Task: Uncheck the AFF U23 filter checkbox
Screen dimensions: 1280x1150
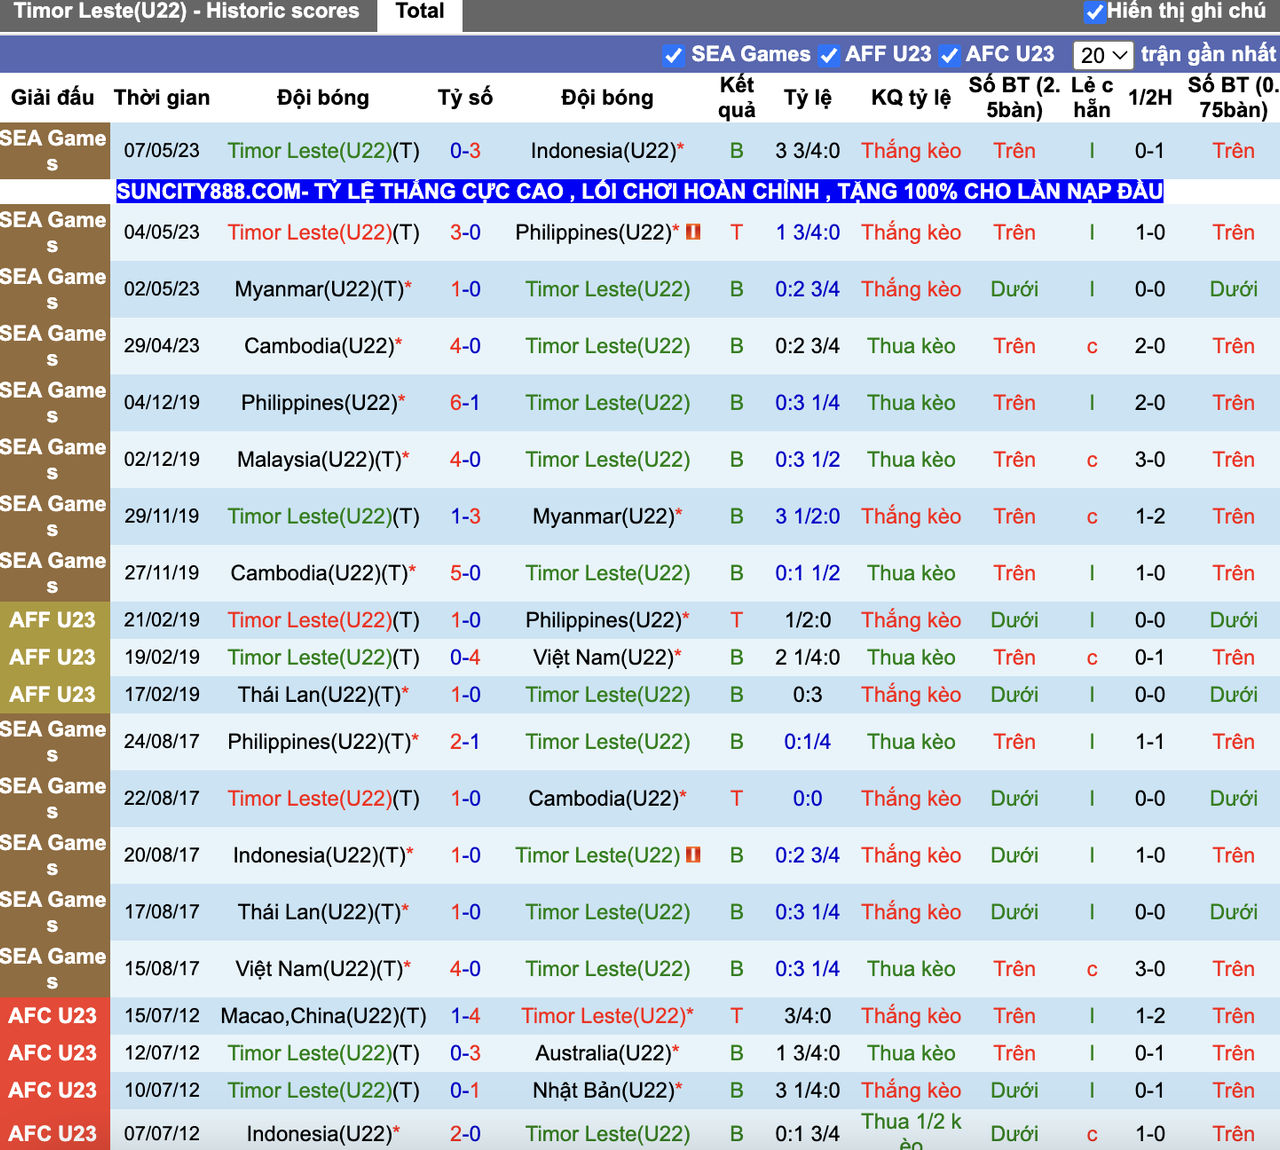Action: [828, 55]
